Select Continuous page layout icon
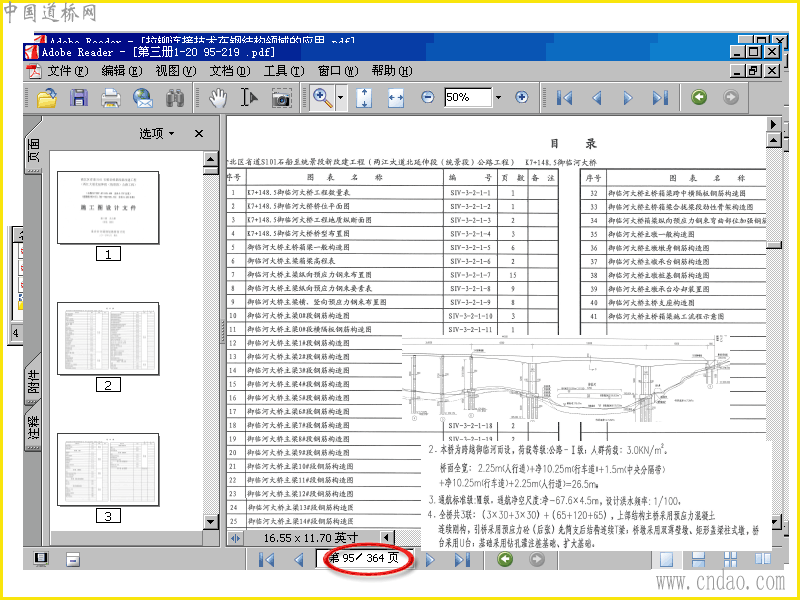The height and width of the screenshot is (600, 800). 698,560
